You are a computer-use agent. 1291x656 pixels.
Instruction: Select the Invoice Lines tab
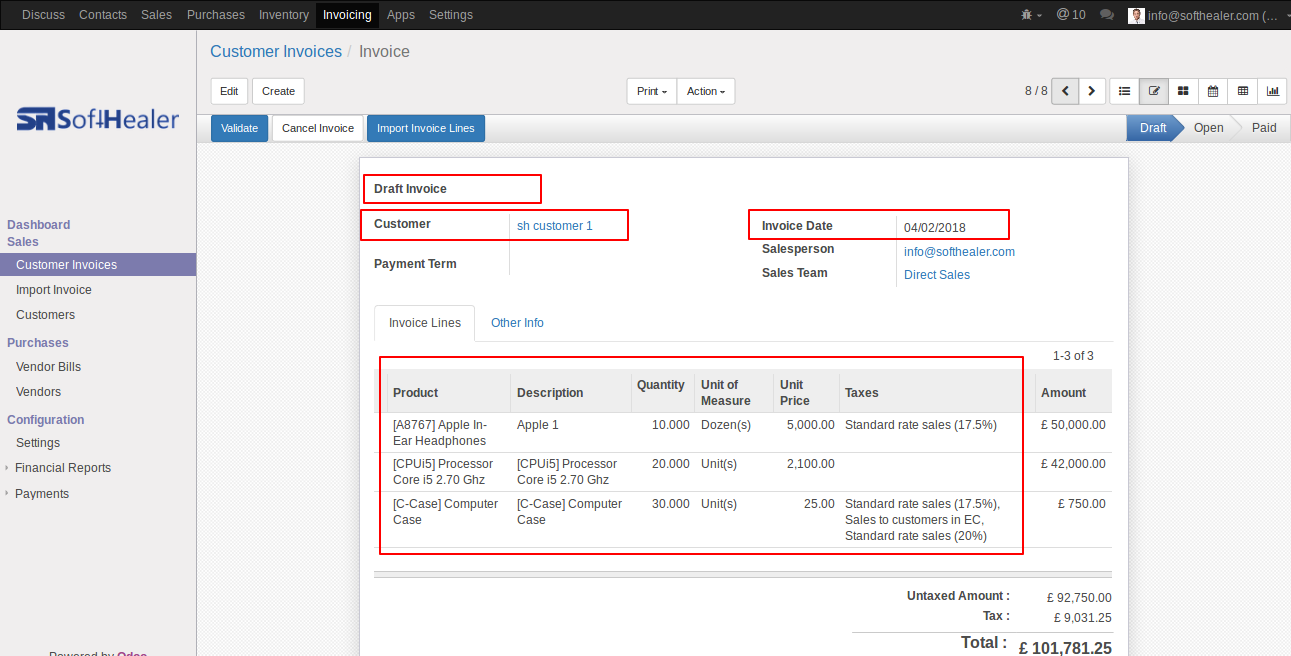425,323
